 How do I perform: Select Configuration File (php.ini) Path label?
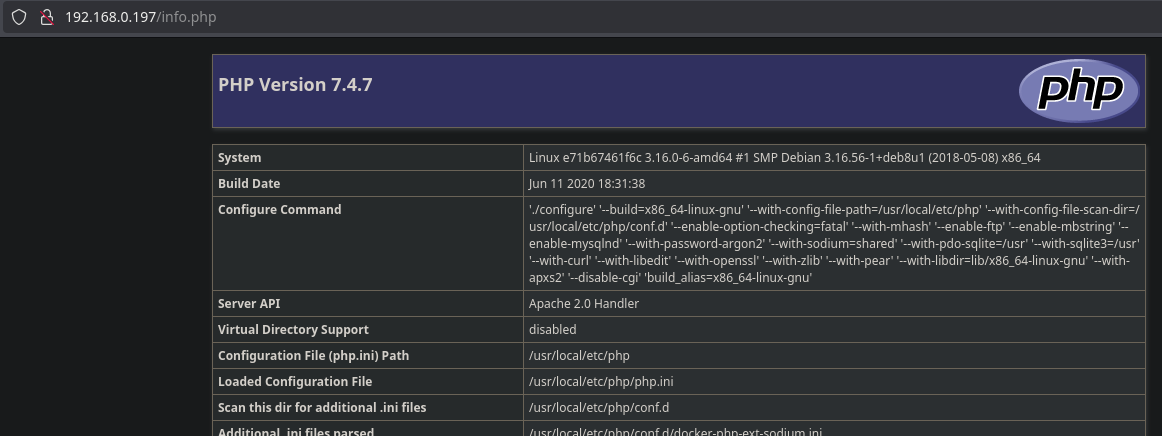click(313, 355)
